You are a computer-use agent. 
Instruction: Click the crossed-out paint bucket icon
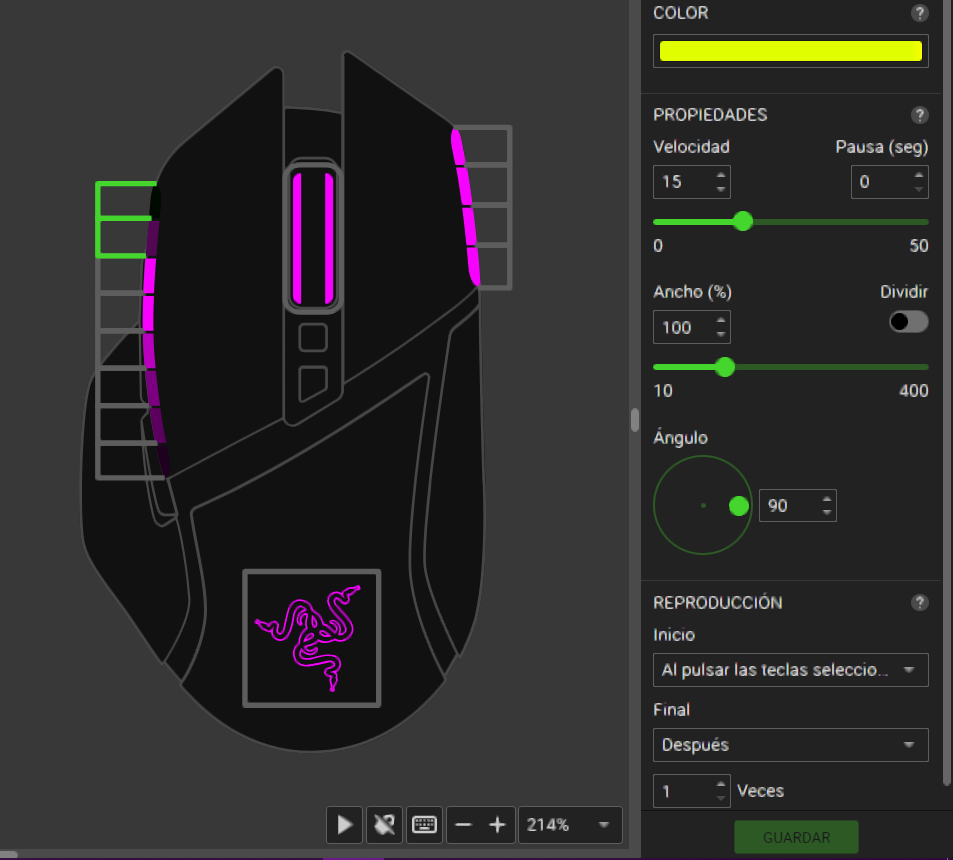pos(384,825)
